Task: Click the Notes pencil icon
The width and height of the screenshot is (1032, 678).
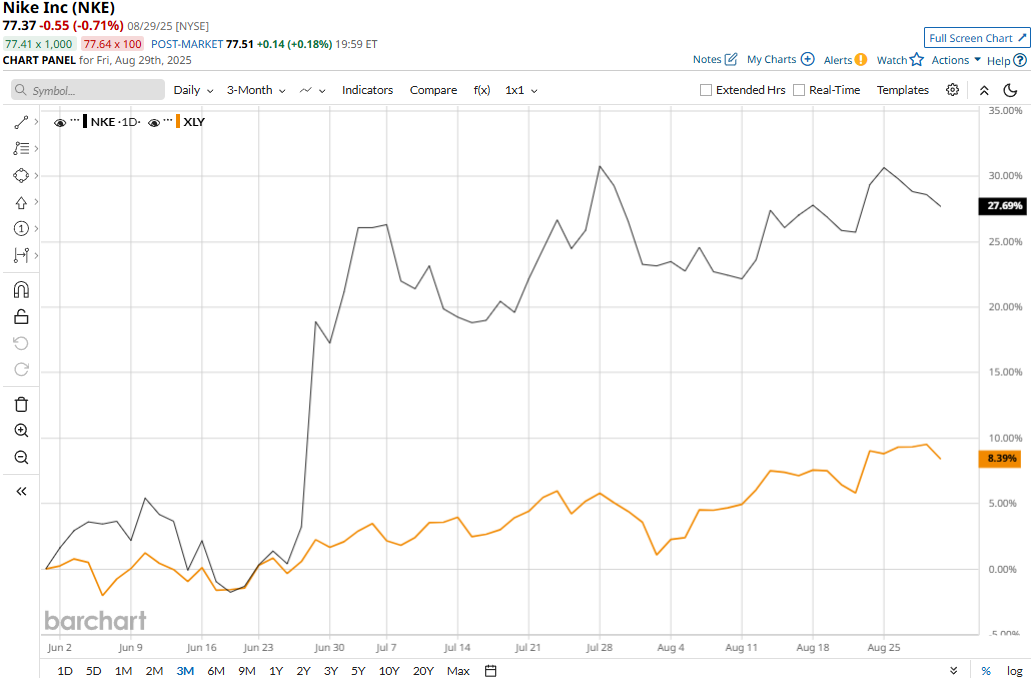Action: point(731,59)
